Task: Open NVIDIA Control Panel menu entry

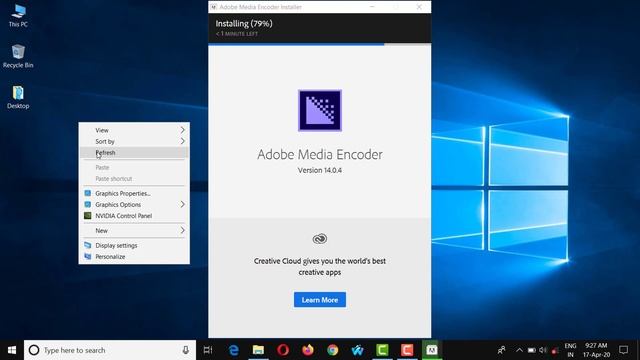Action: tap(134, 216)
